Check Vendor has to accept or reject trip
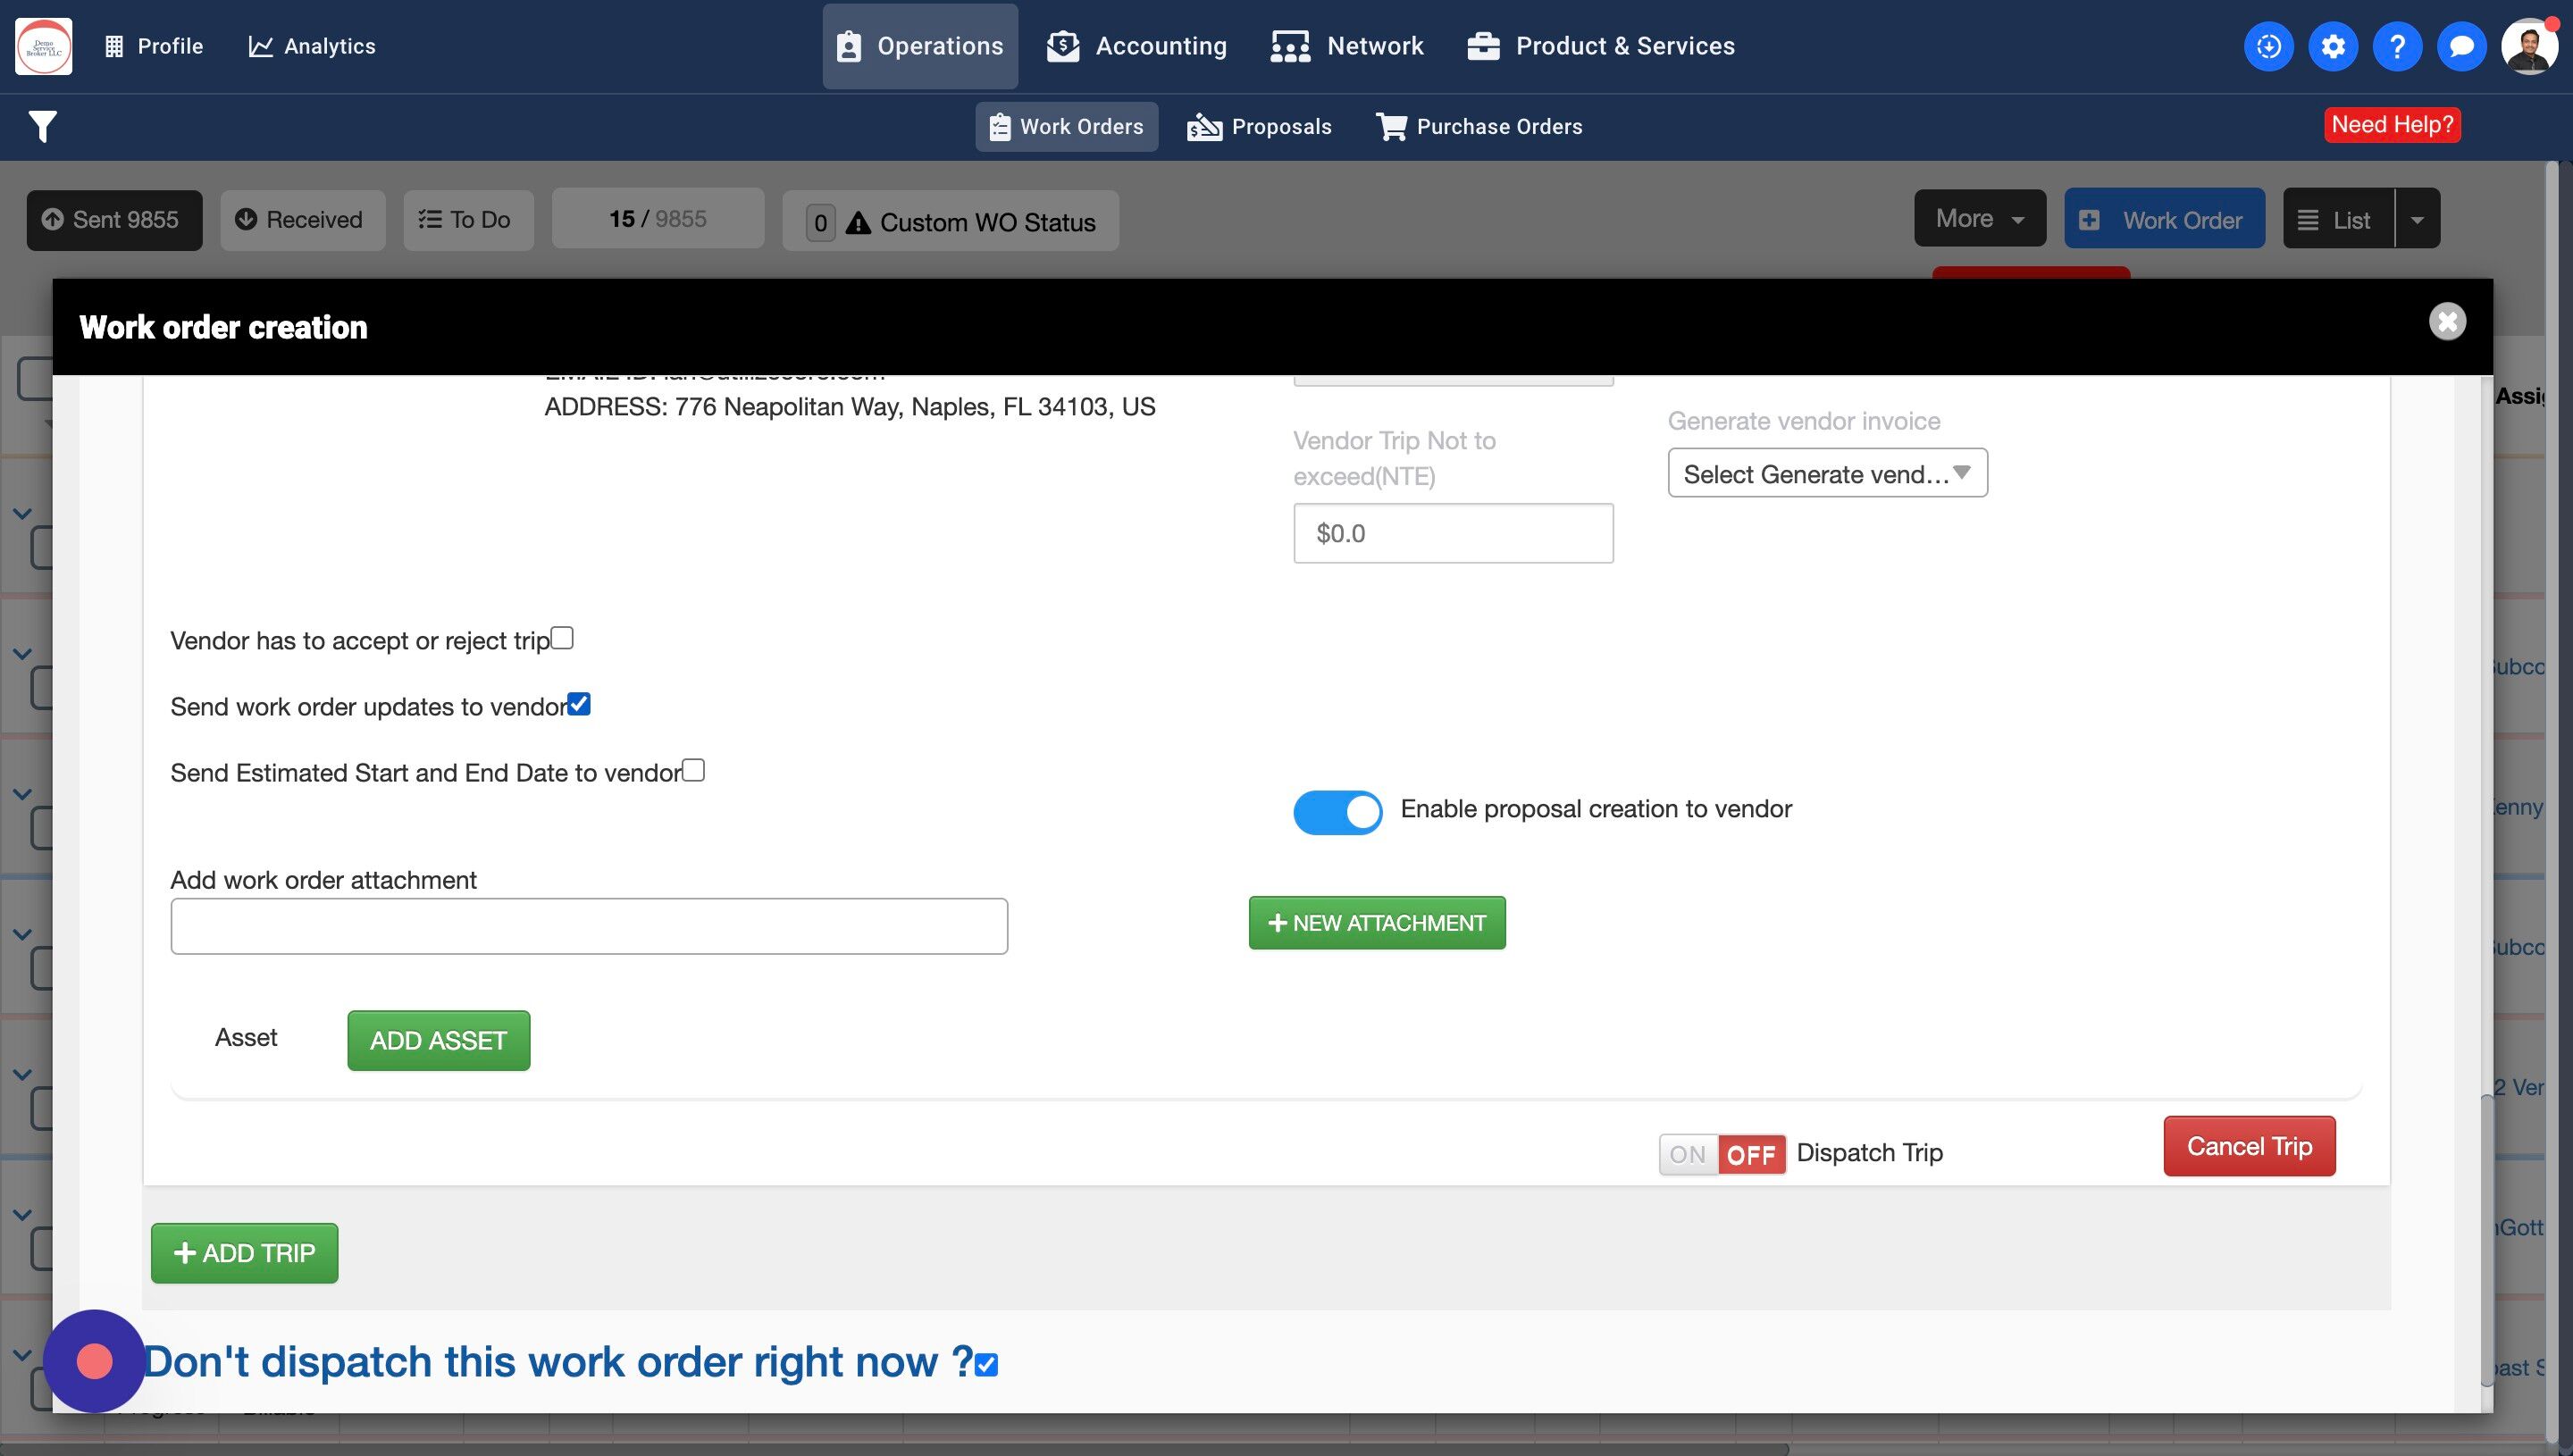 pyautogui.click(x=562, y=638)
